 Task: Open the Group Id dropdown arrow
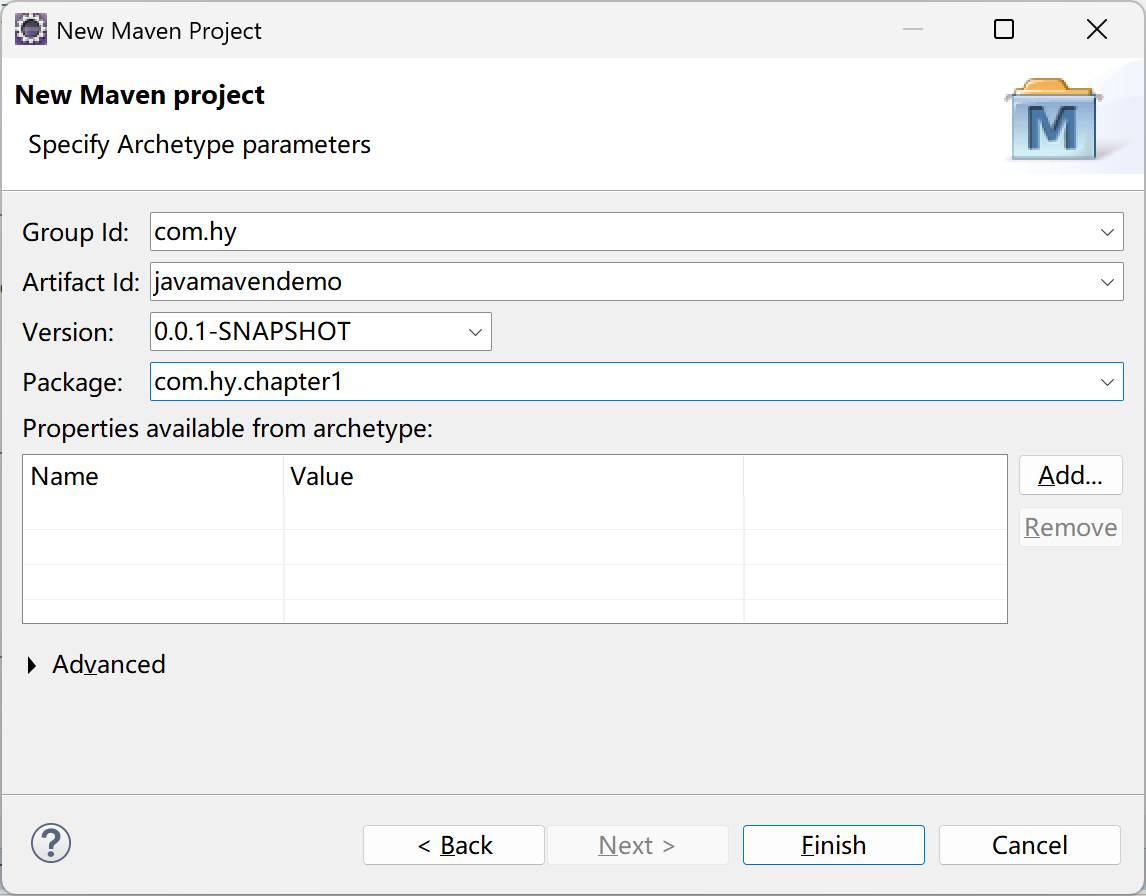(1107, 232)
